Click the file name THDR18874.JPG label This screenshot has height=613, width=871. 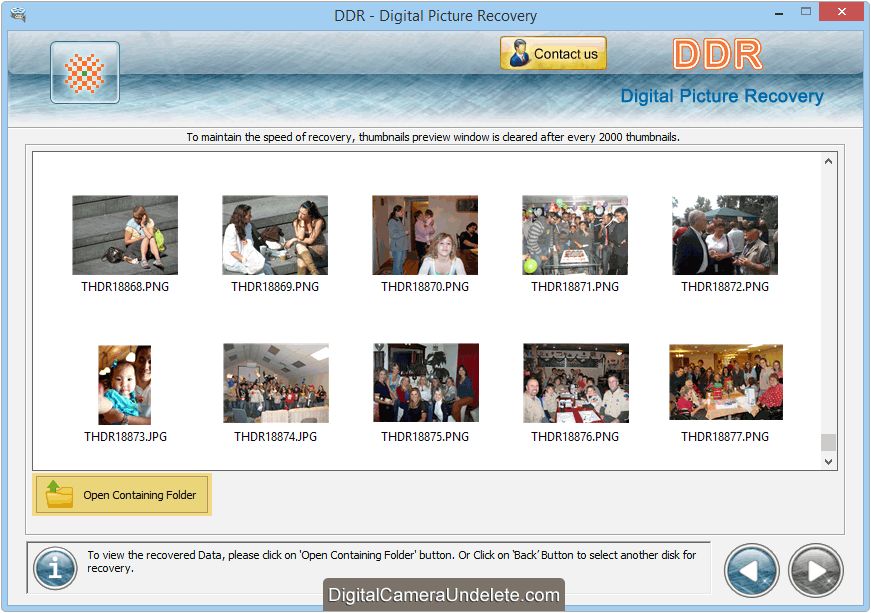[276, 436]
